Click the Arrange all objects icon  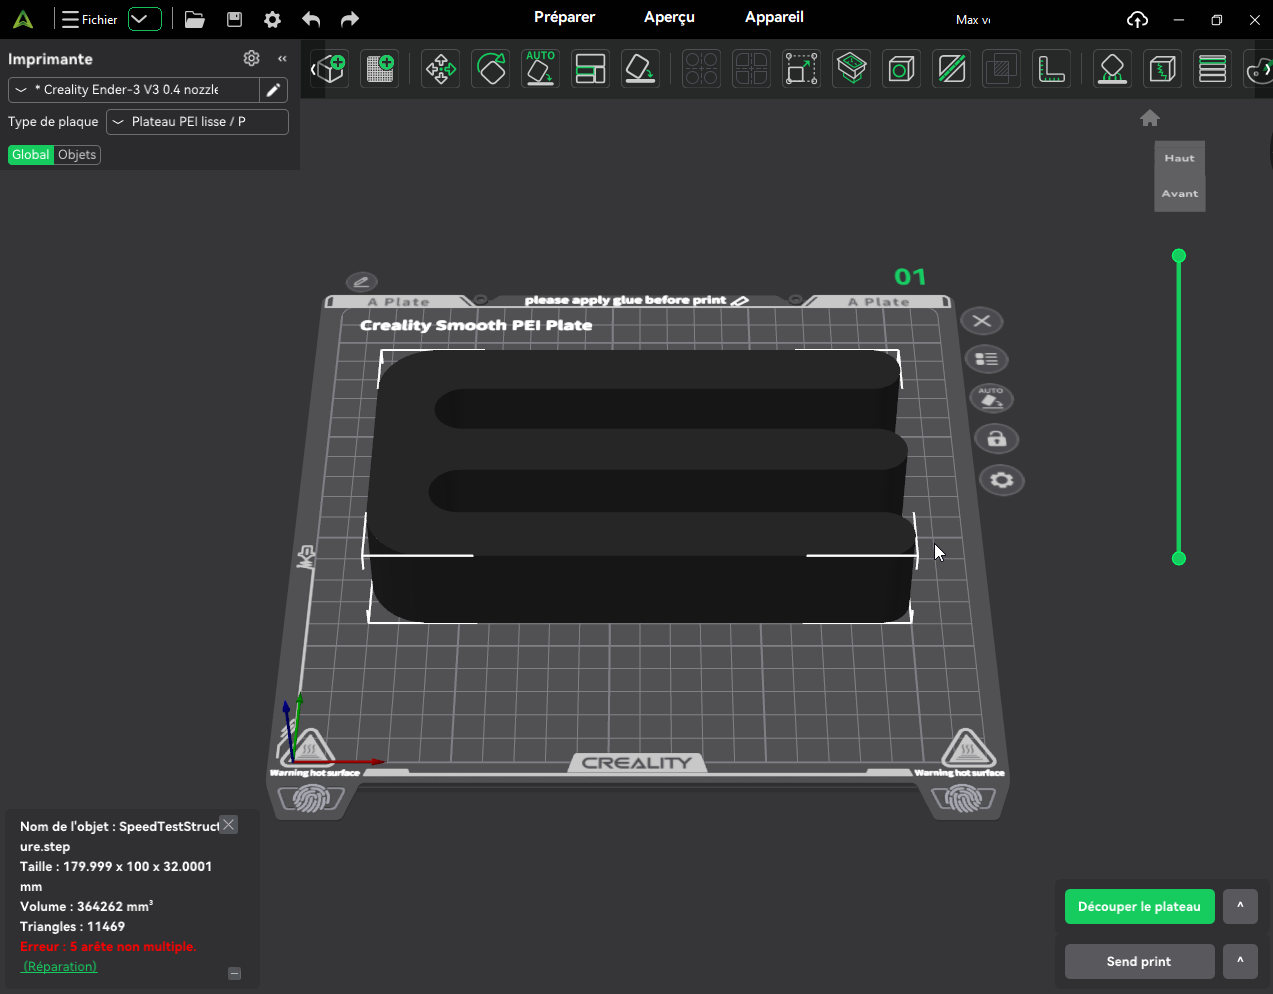click(590, 69)
